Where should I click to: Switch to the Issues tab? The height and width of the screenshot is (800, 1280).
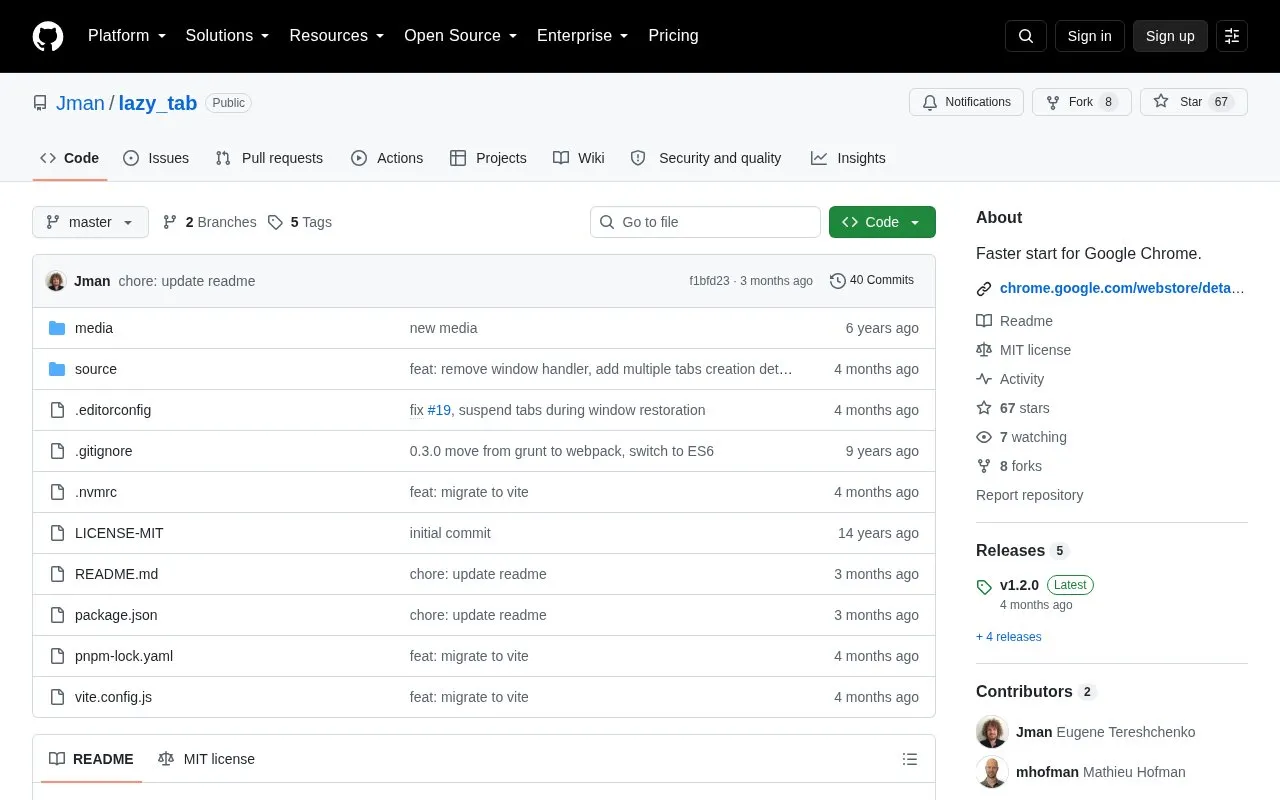pyautogui.click(x=156, y=158)
